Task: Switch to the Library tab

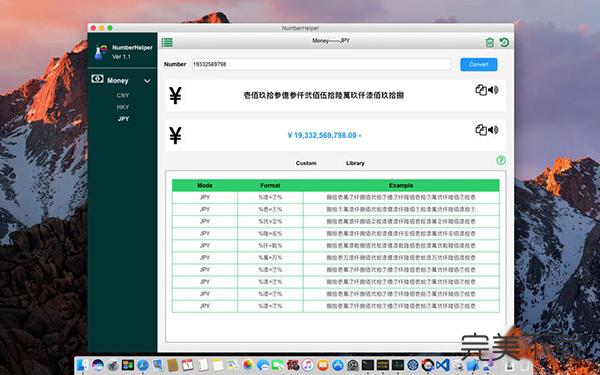Action: point(355,163)
